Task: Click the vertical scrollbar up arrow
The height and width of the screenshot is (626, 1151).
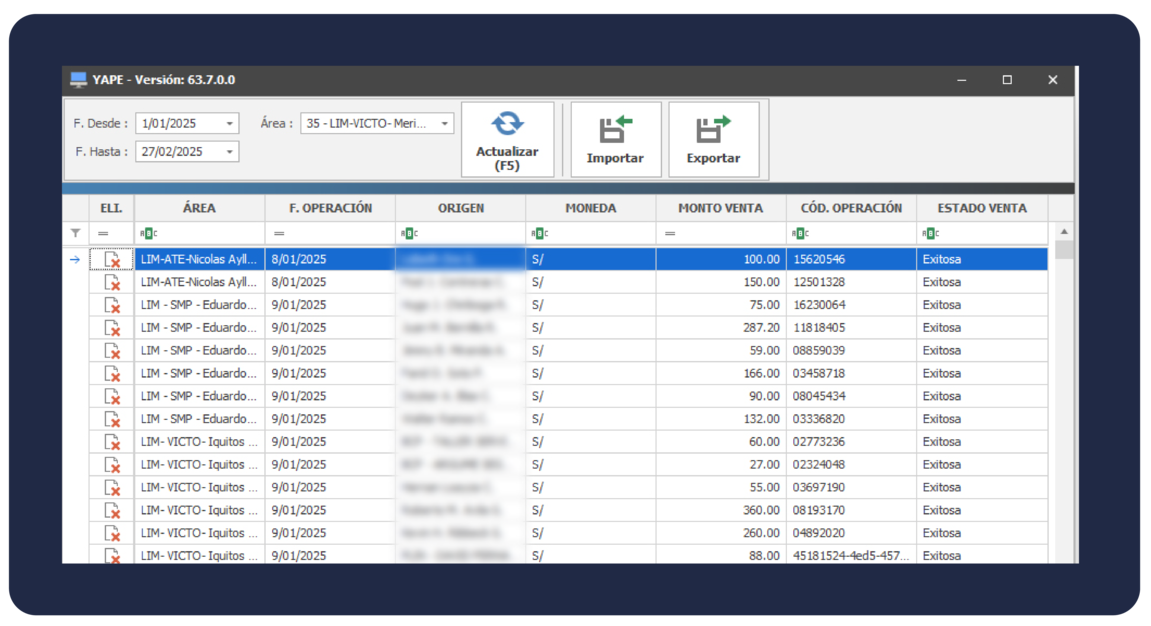Action: tap(1064, 230)
